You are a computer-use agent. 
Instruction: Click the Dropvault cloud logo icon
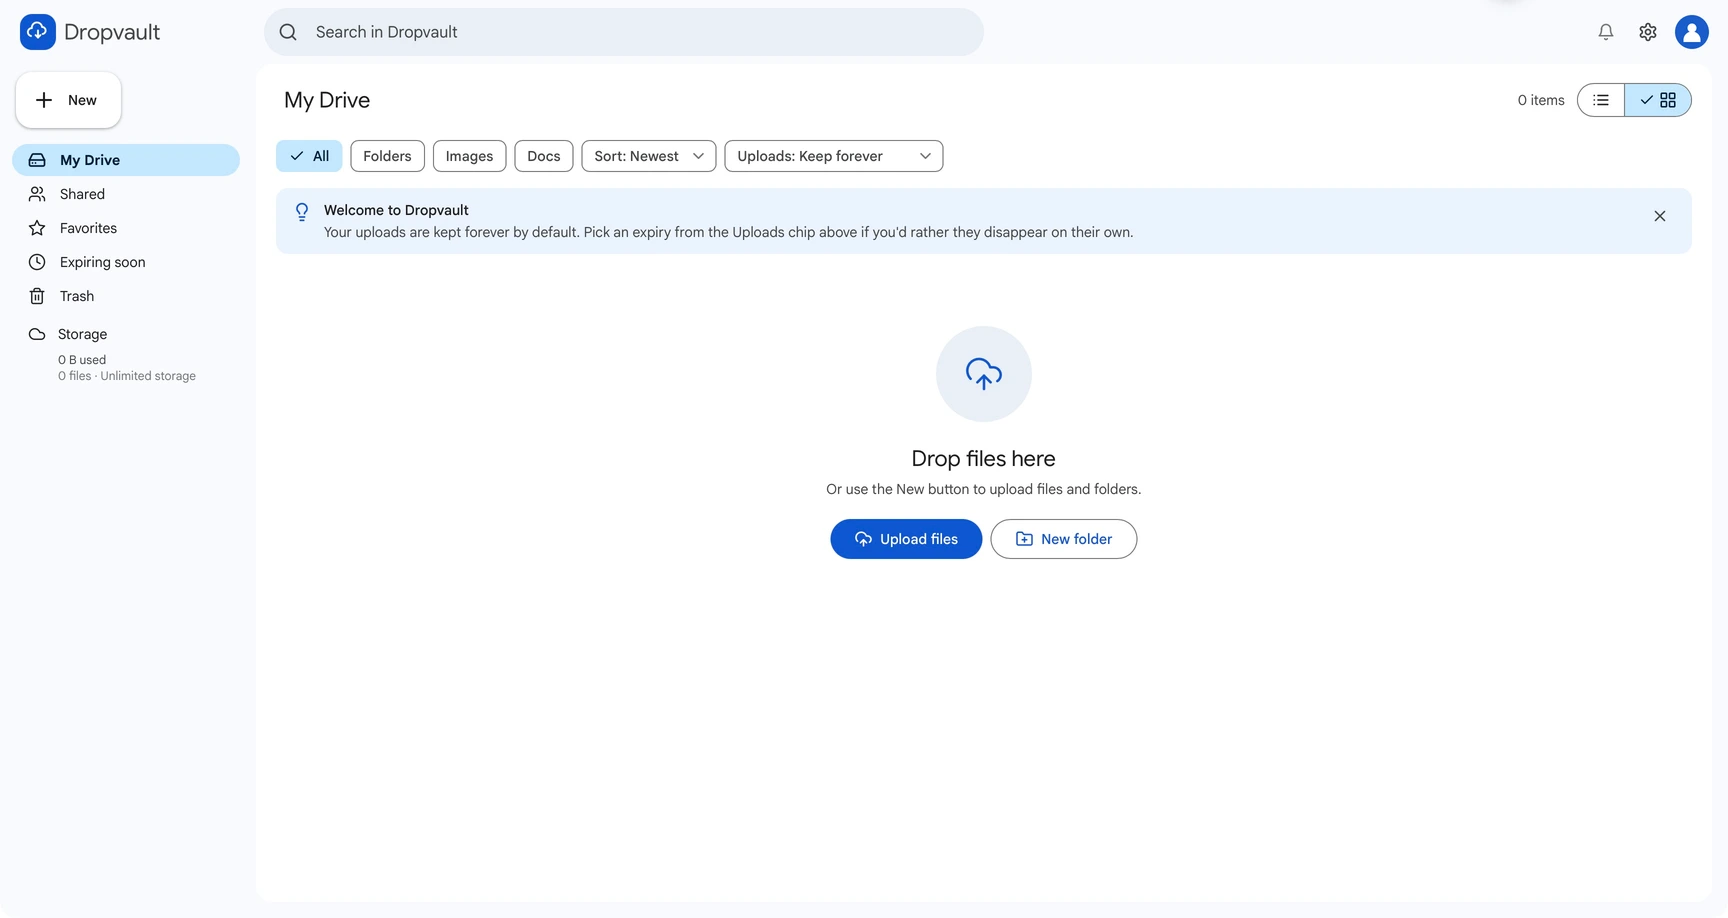[38, 32]
